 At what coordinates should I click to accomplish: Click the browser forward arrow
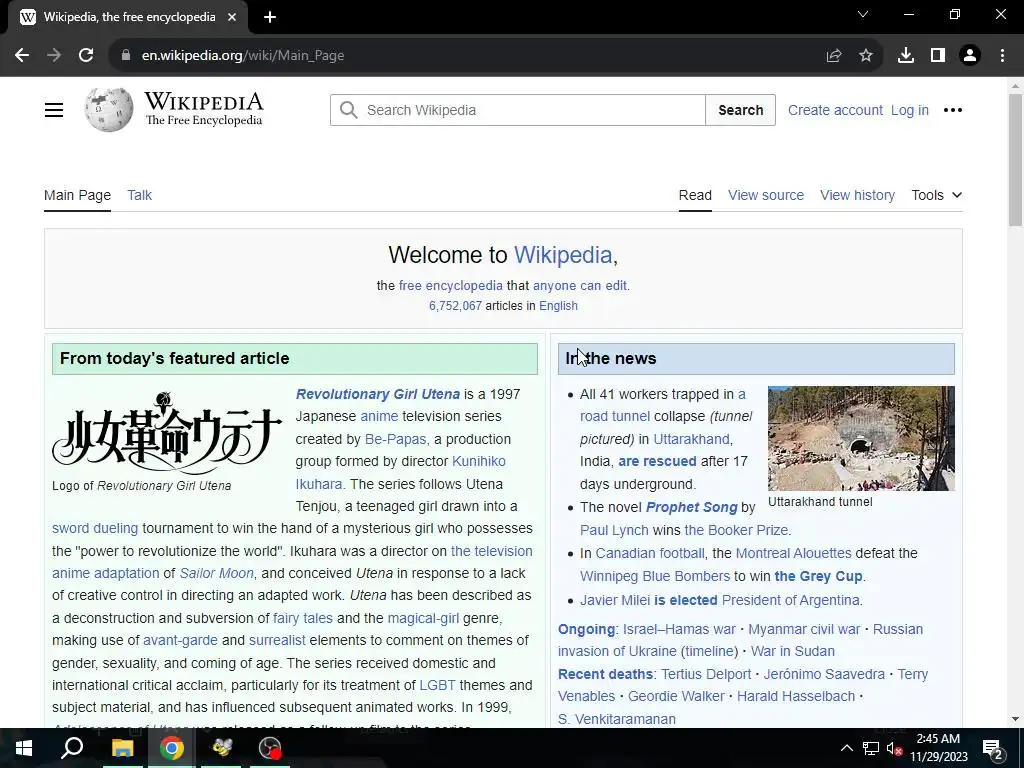[54, 56]
